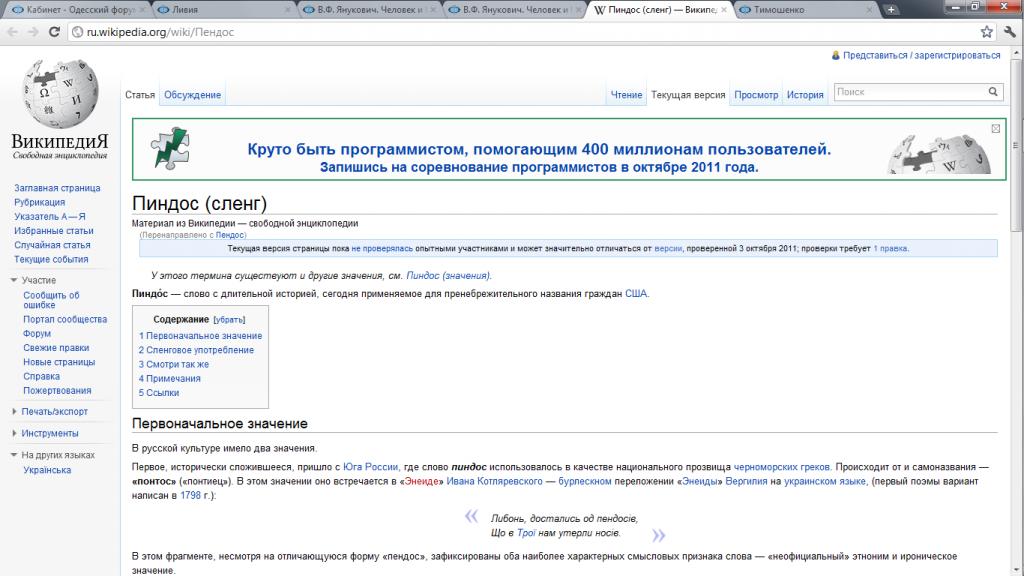Image resolution: width=1024 pixels, height=576 pixels.
Task: Collapse the 'На других языках' section
Action: tap(58, 455)
